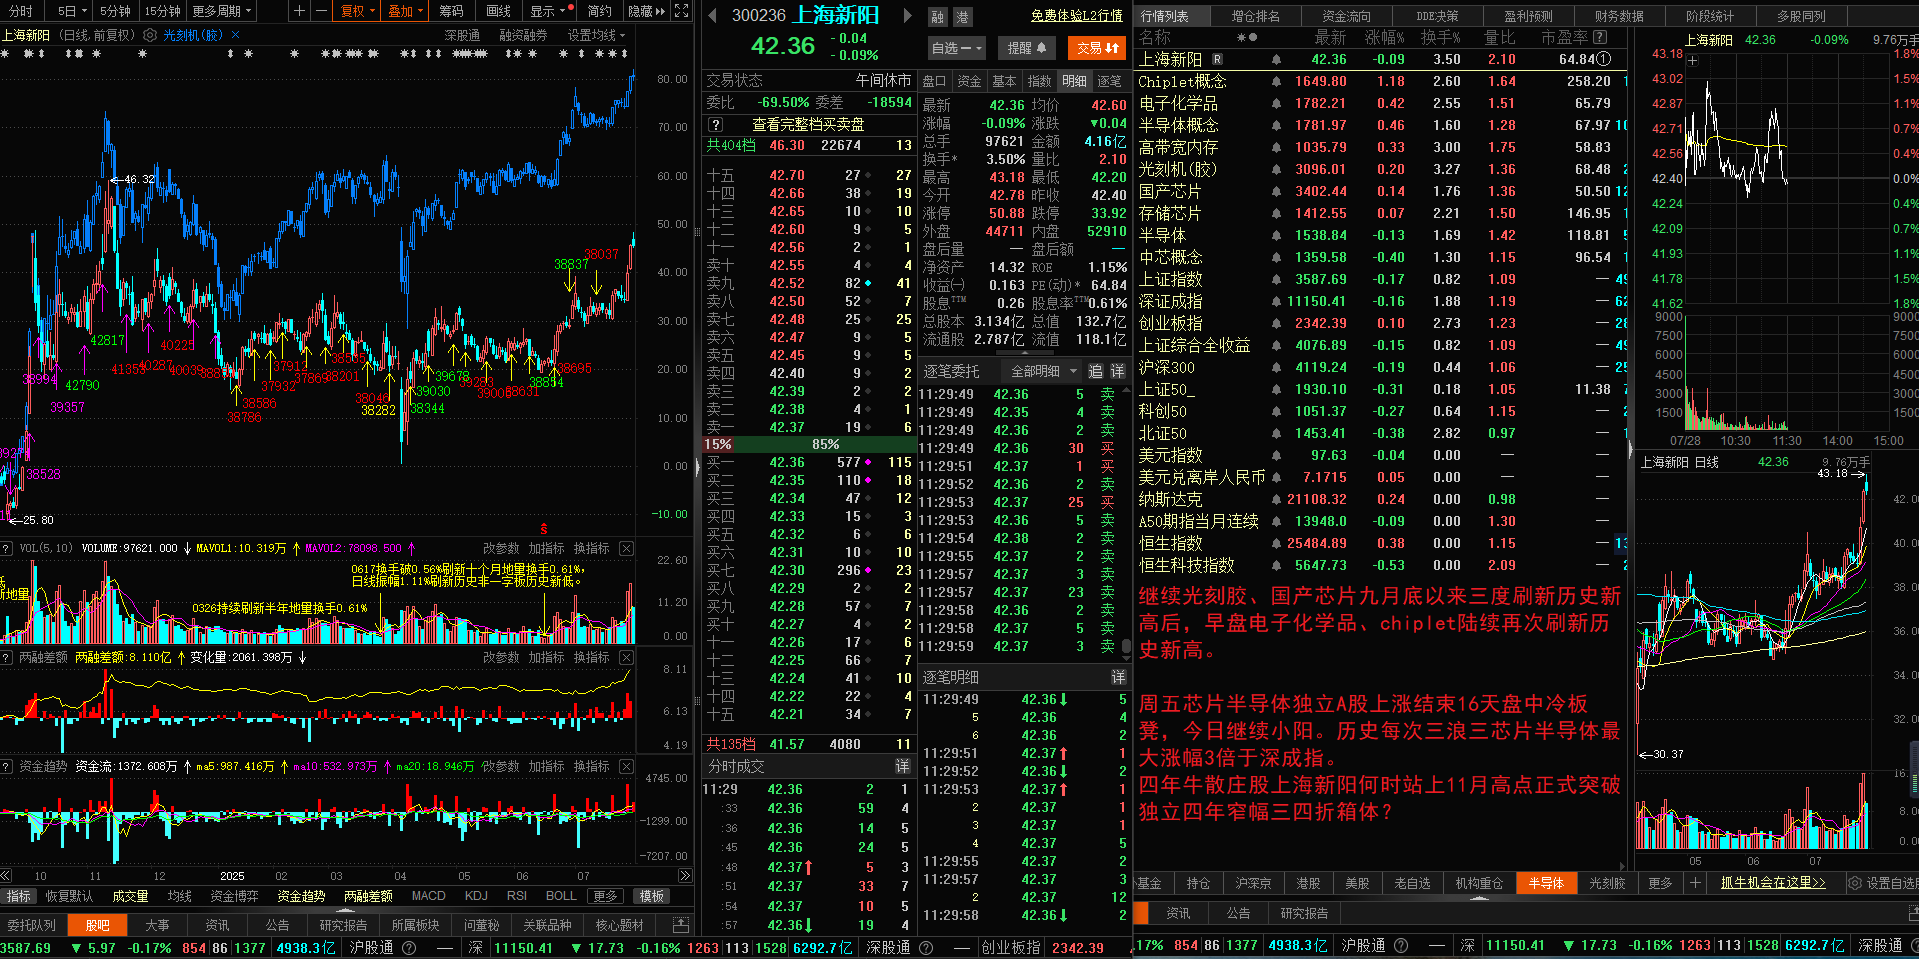
Task: Open chart settings gear next to 上海新阳
Action: (x=149, y=35)
